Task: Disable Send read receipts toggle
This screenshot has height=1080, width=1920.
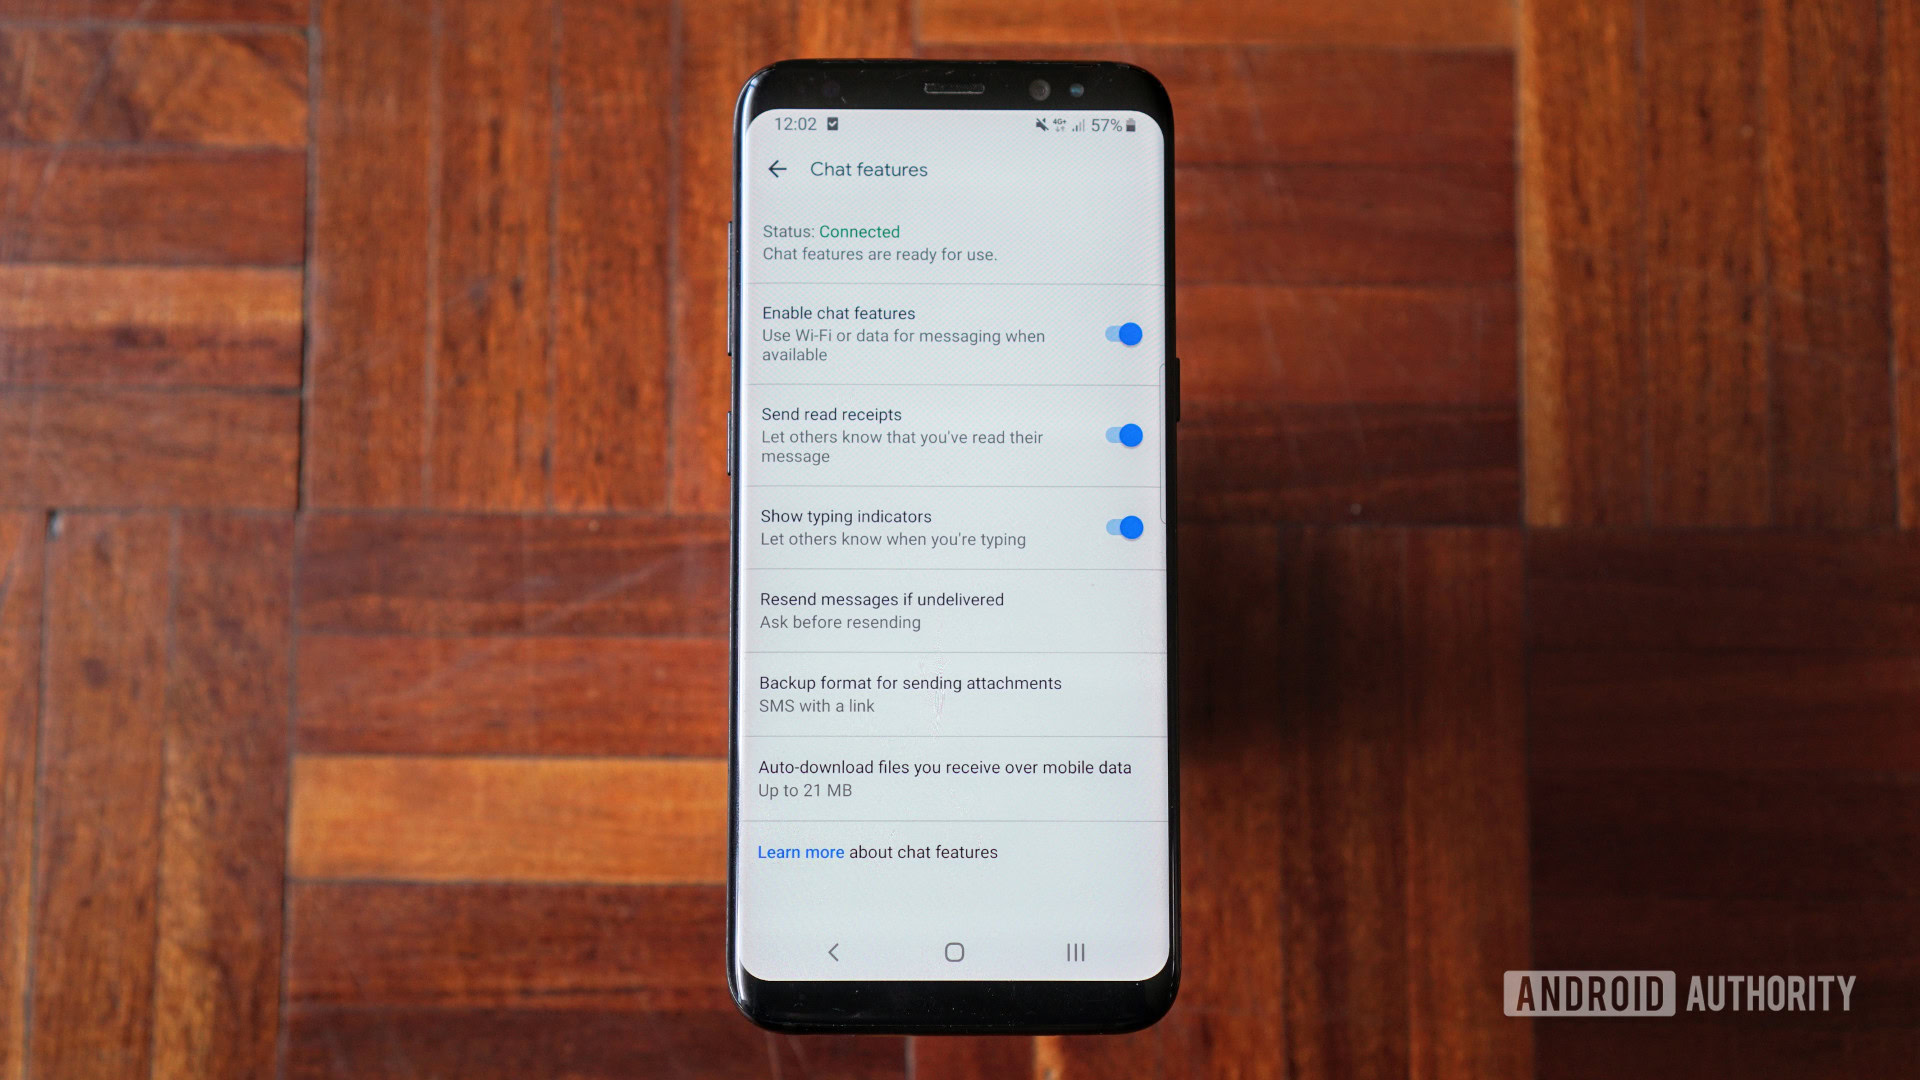Action: (x=1121, y=435)
